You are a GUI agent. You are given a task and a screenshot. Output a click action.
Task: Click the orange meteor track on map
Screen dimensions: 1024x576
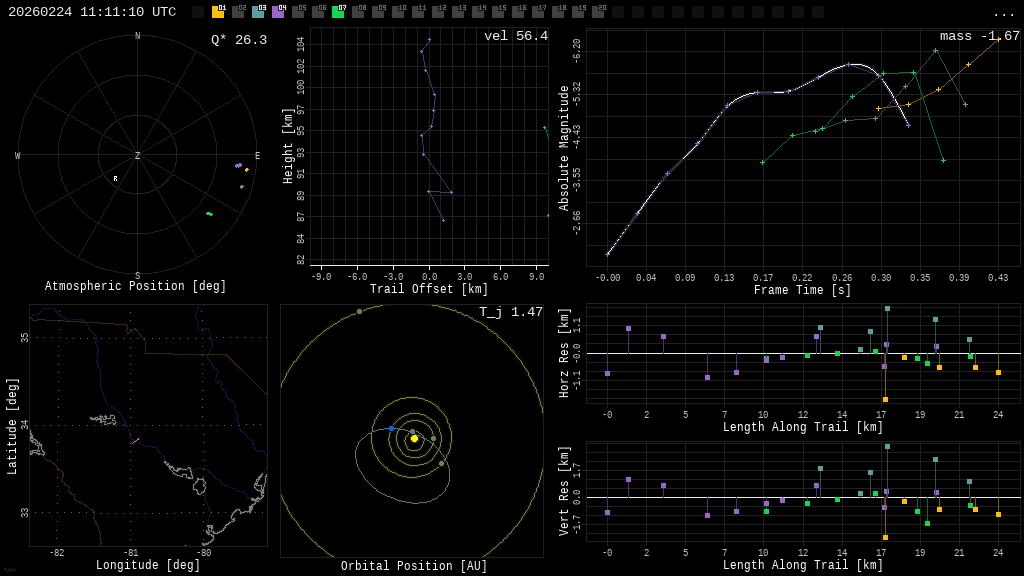pyautogui.click(x=135, y=440)
